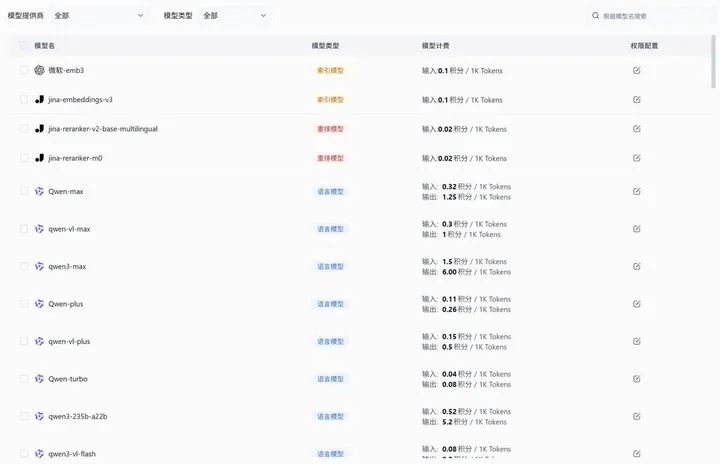The height and width of the screenshot is (464, 720).
Task: Open permission config for 微软-emb3
Action: (x=636, y=70)
